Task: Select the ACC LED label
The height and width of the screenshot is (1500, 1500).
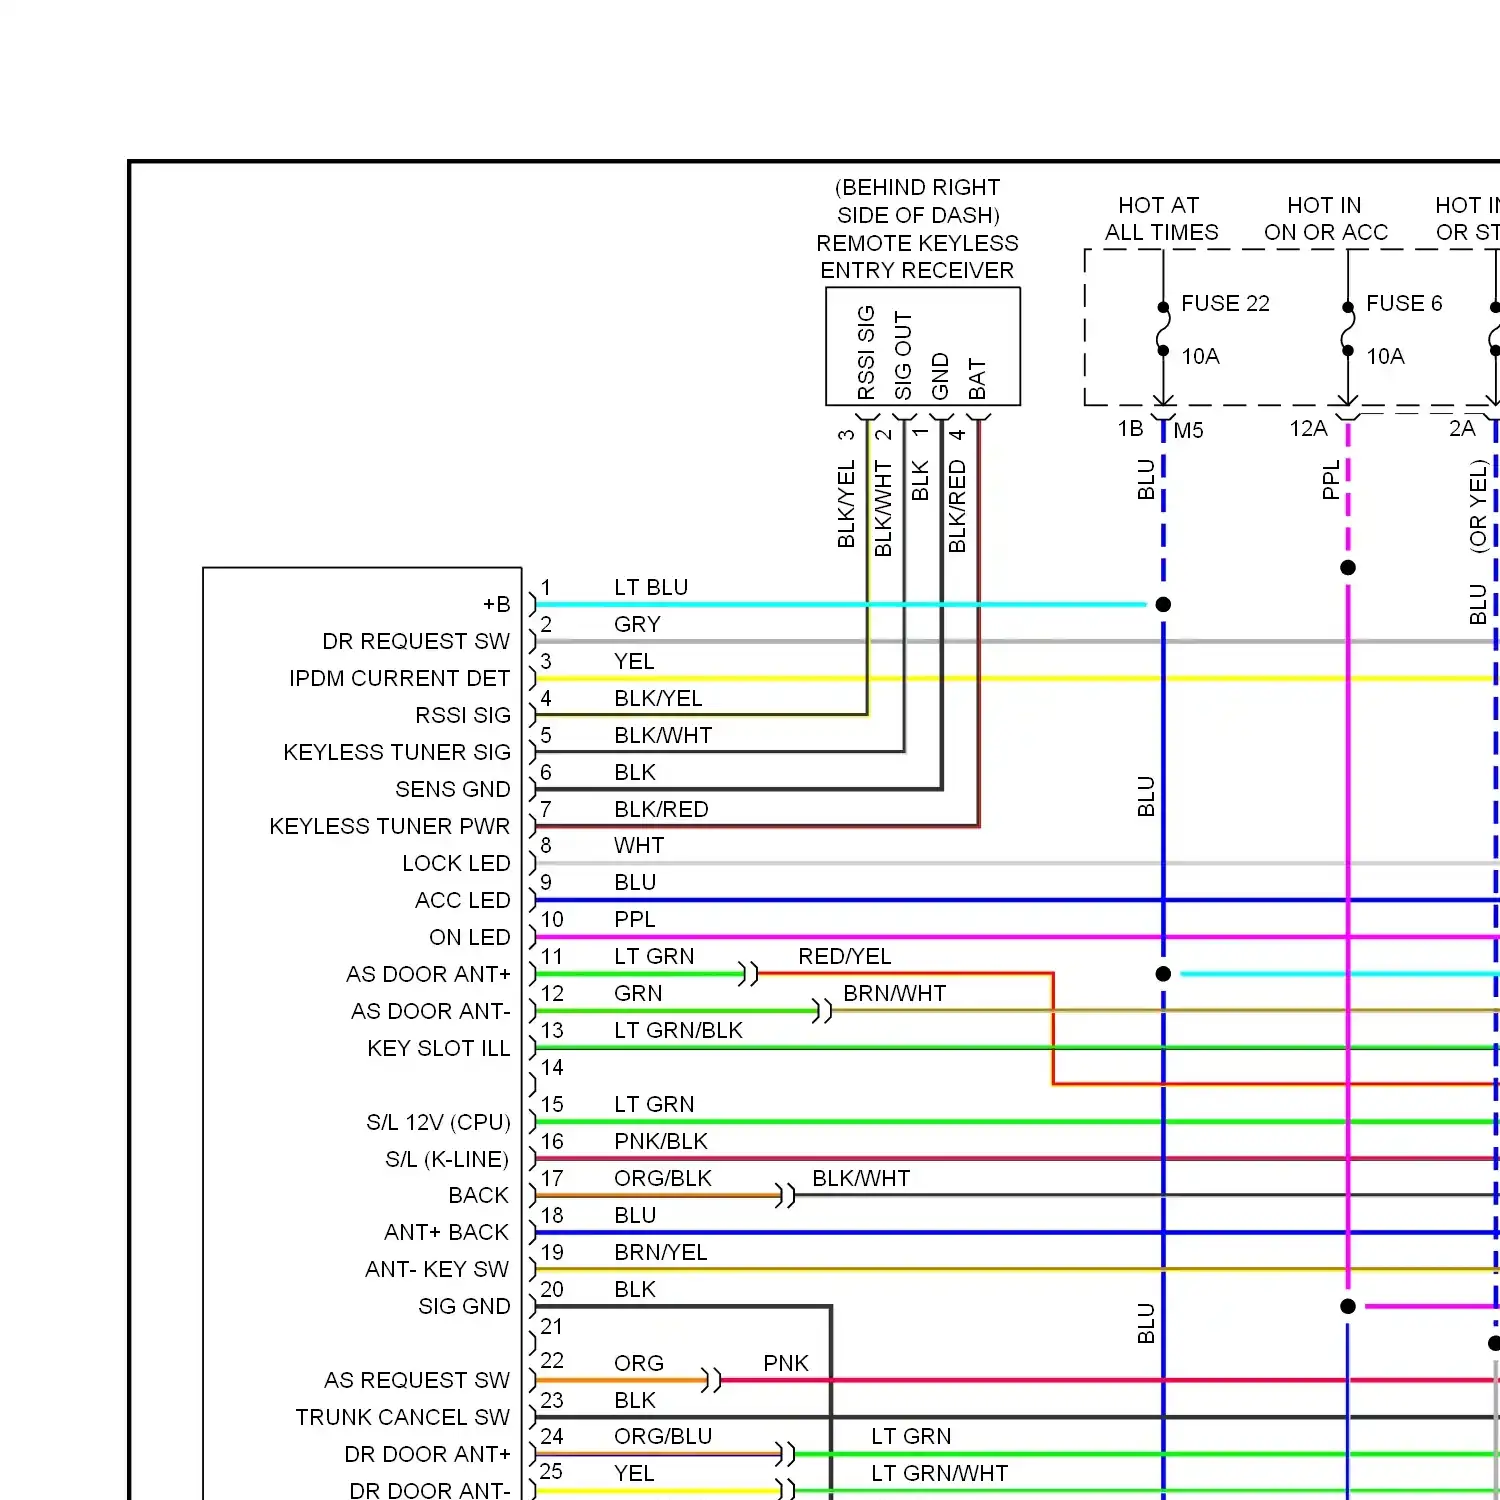Action: 463,900
